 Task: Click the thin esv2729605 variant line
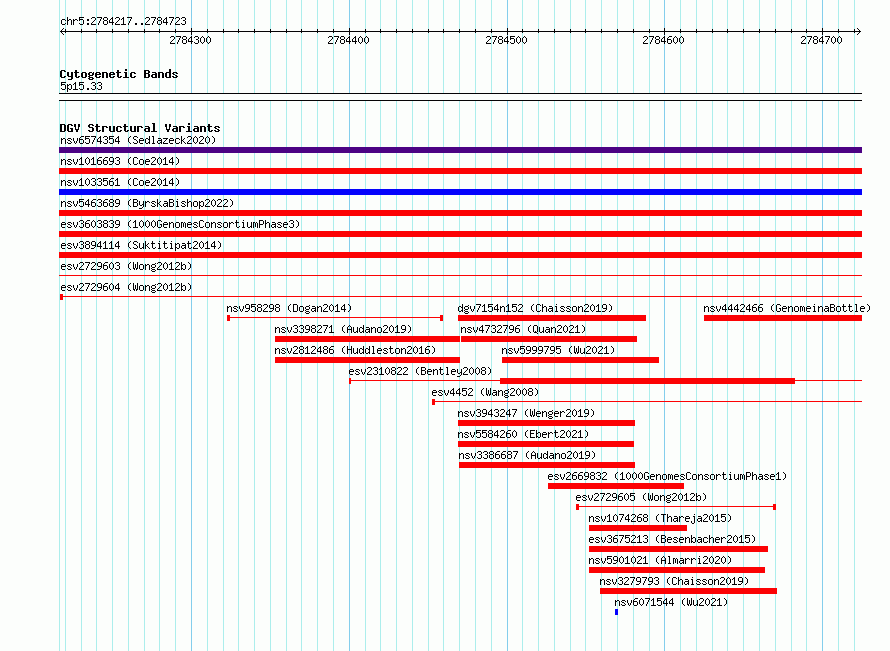coord(676,507)
